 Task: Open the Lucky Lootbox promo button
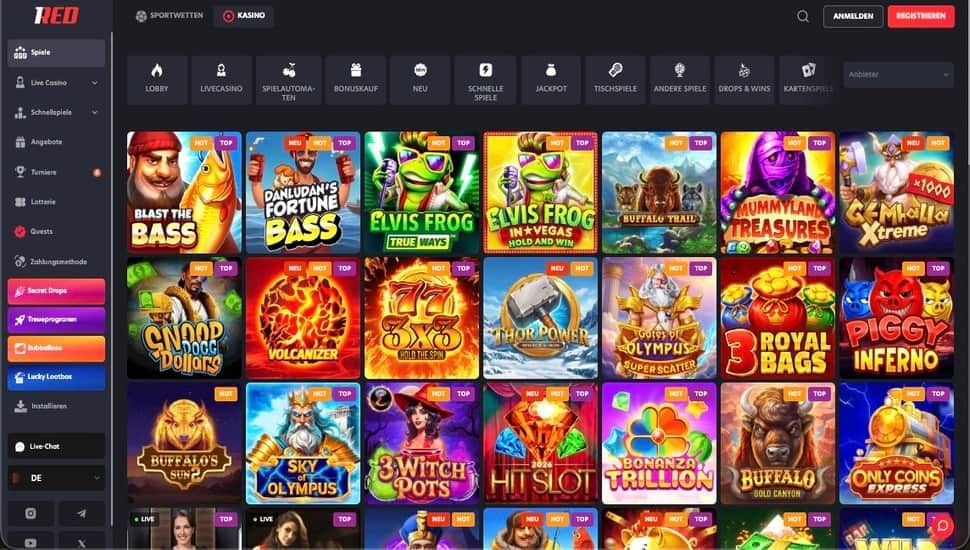click(56, 377)
